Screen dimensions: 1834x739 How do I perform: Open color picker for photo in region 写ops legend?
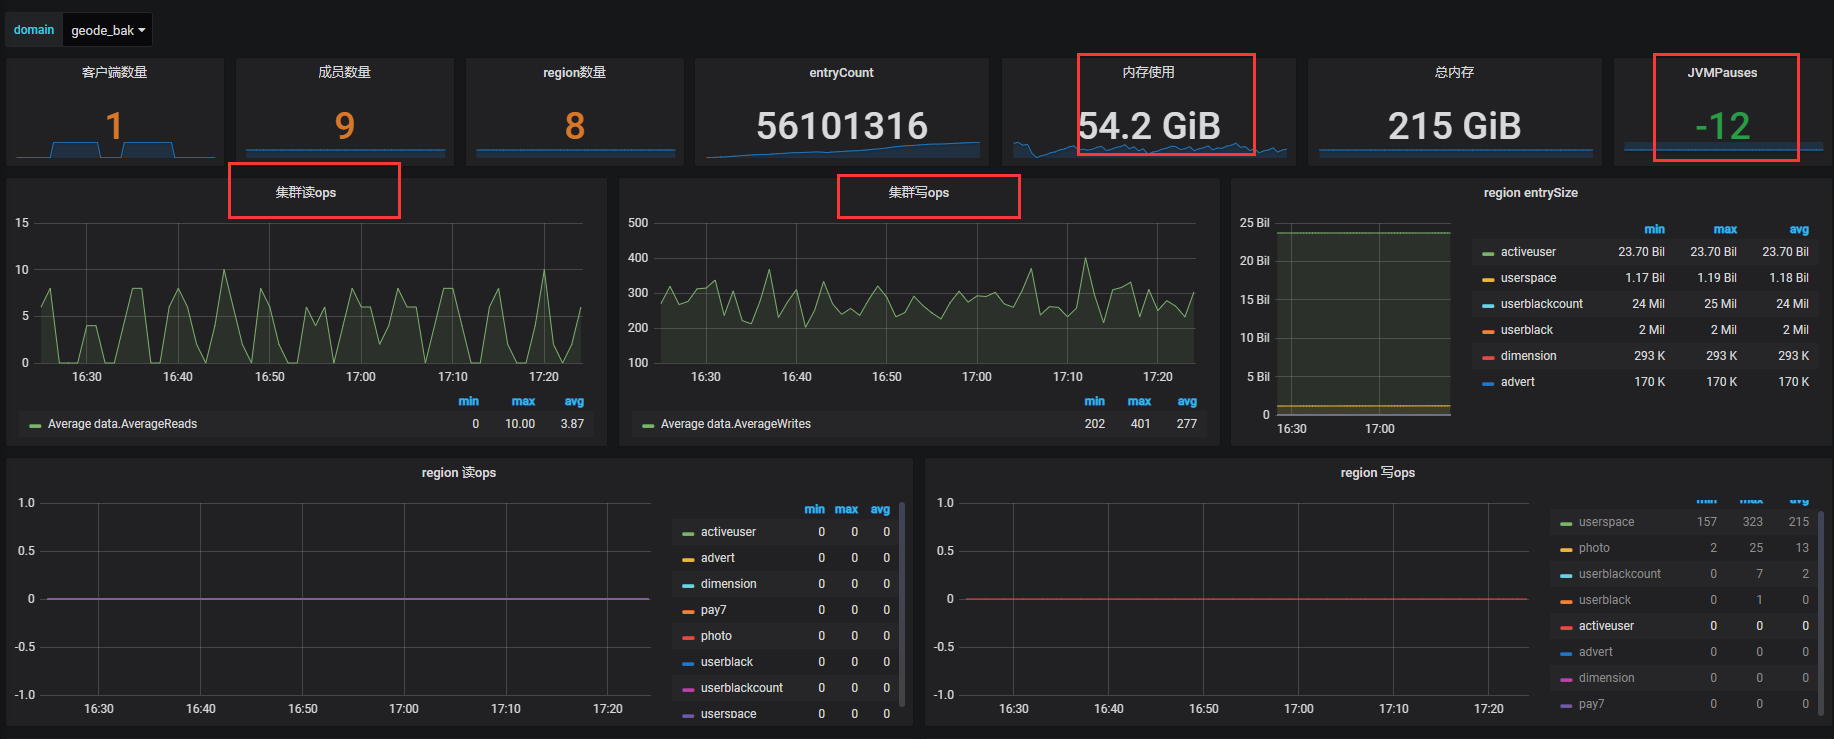[1566, 549]
